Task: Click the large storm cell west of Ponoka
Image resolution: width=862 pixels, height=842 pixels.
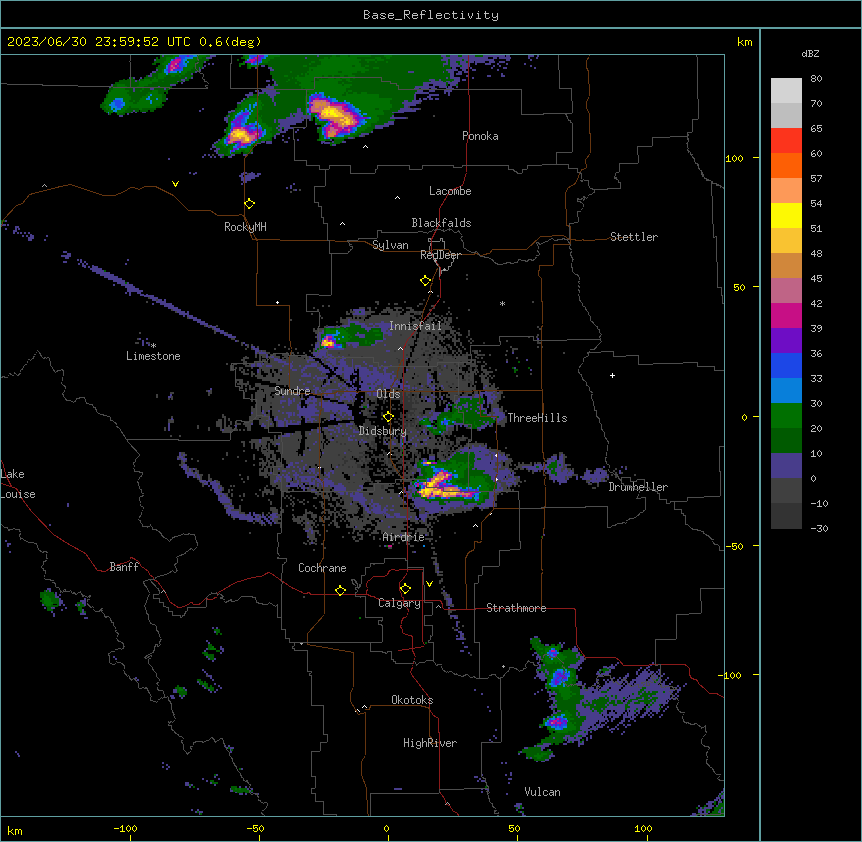Action: [335, 117]
